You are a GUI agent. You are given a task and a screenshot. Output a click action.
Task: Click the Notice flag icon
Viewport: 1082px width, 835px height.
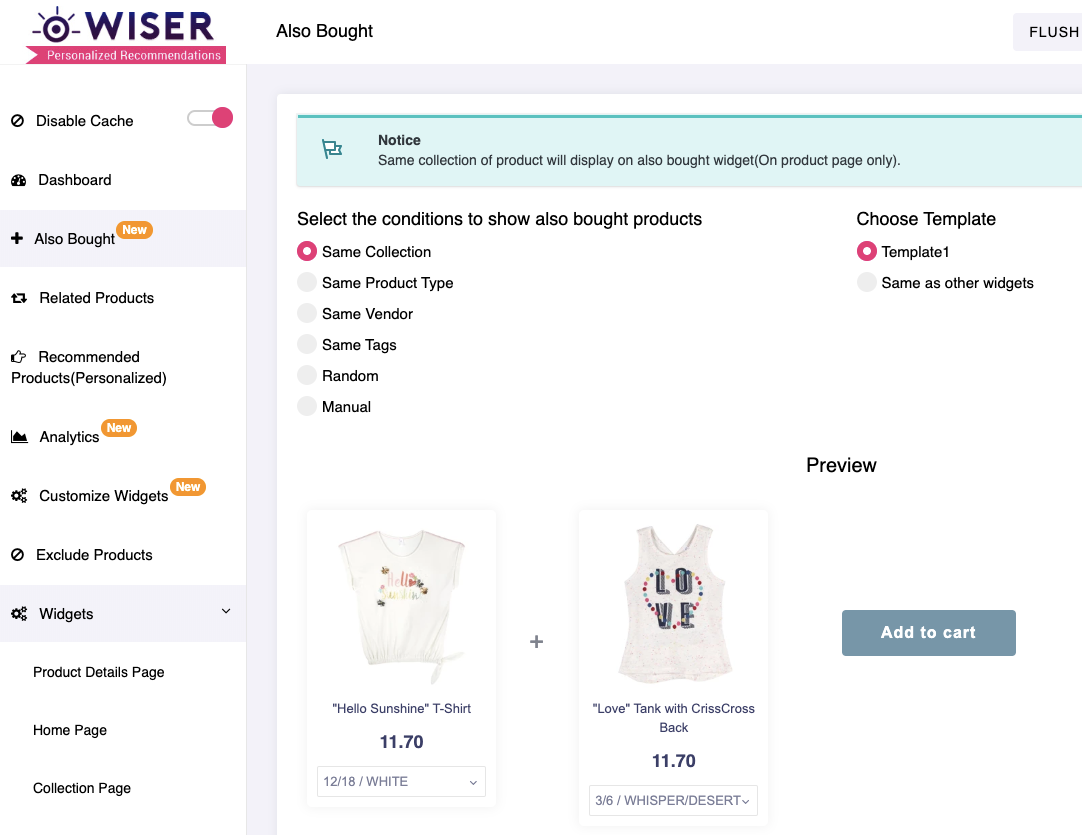click(332, 149)
